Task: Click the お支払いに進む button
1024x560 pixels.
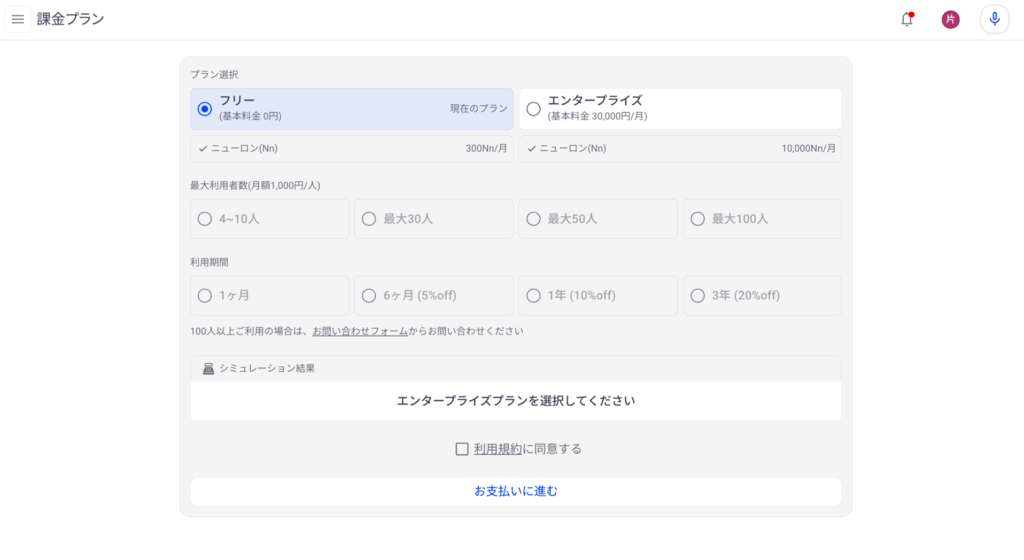Action: coord(516,491)
